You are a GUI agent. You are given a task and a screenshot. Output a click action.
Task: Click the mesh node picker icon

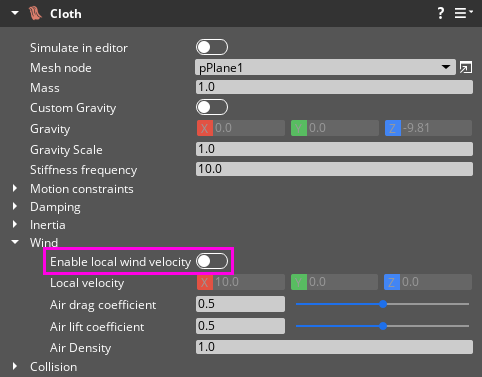[466, 67]
